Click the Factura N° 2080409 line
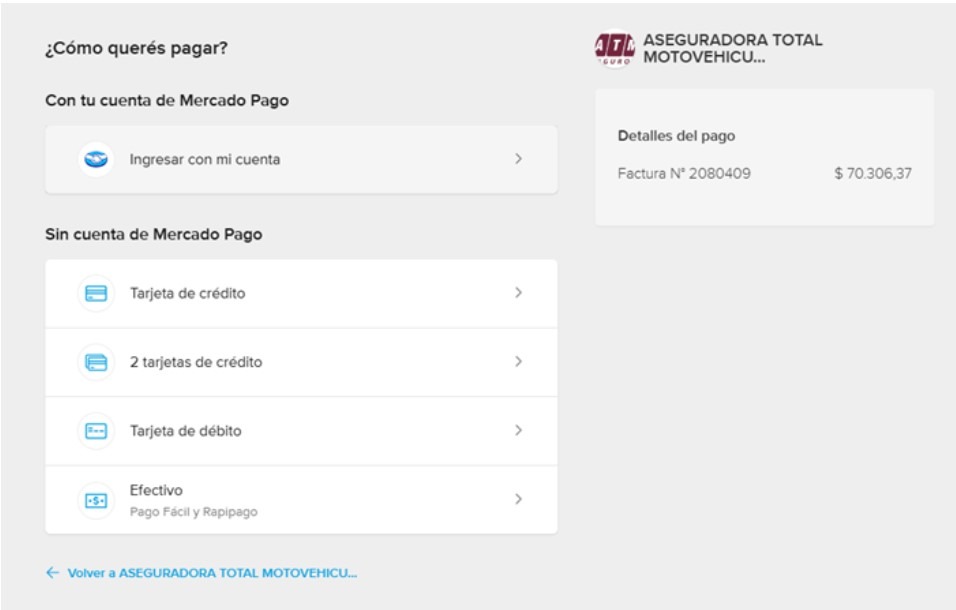 coord(684,175)
